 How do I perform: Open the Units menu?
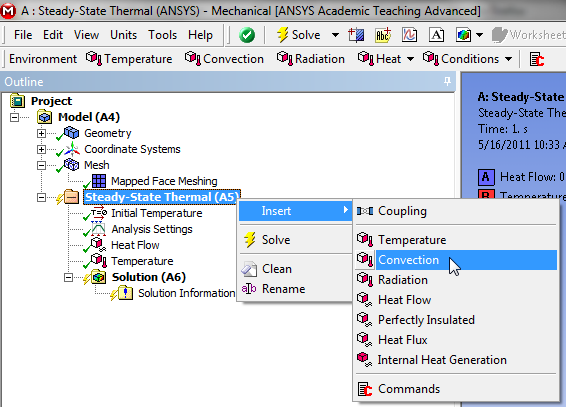click(123, 35)
